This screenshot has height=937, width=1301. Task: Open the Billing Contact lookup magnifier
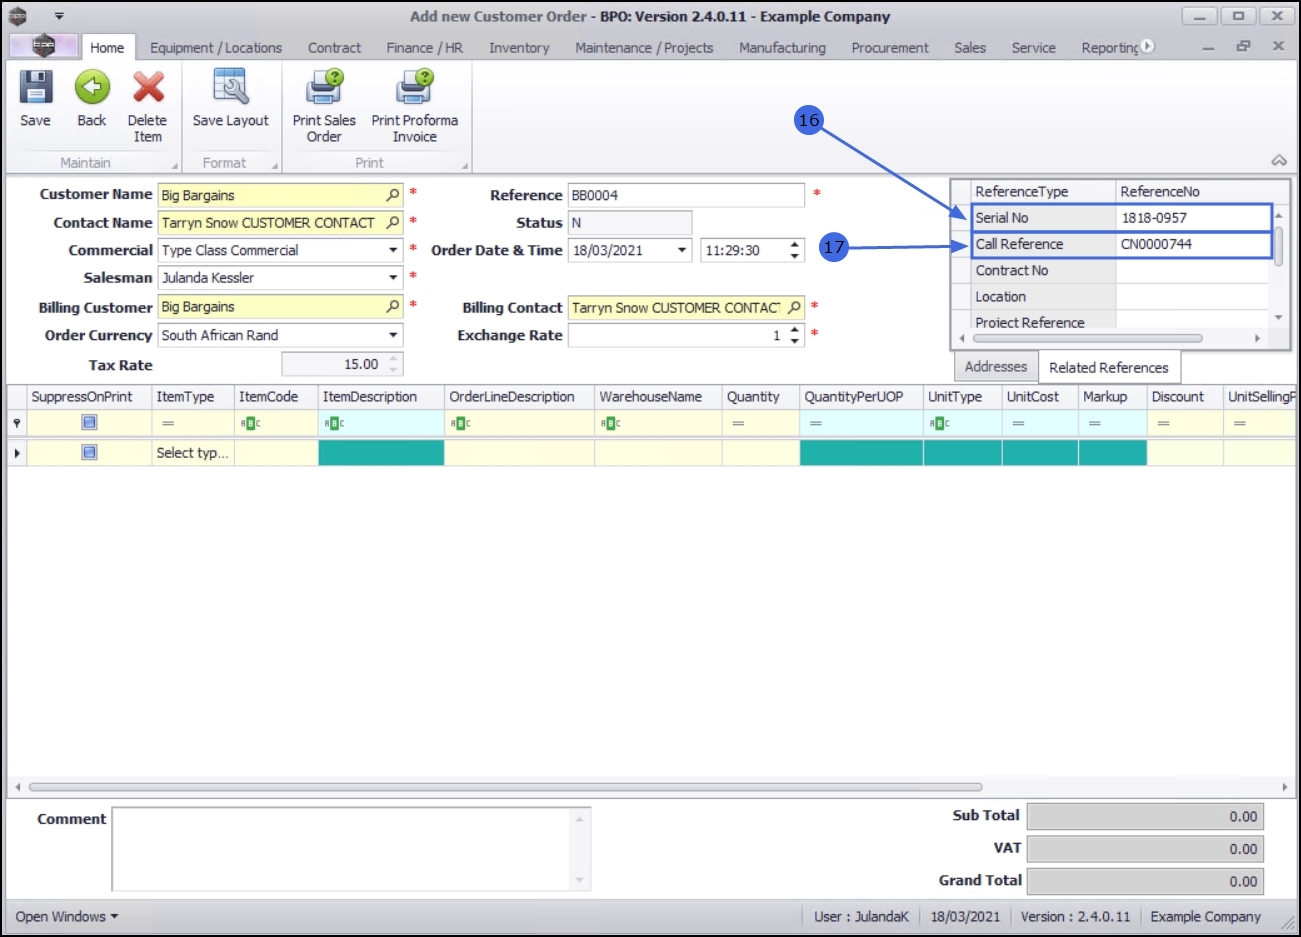(795, 307)
